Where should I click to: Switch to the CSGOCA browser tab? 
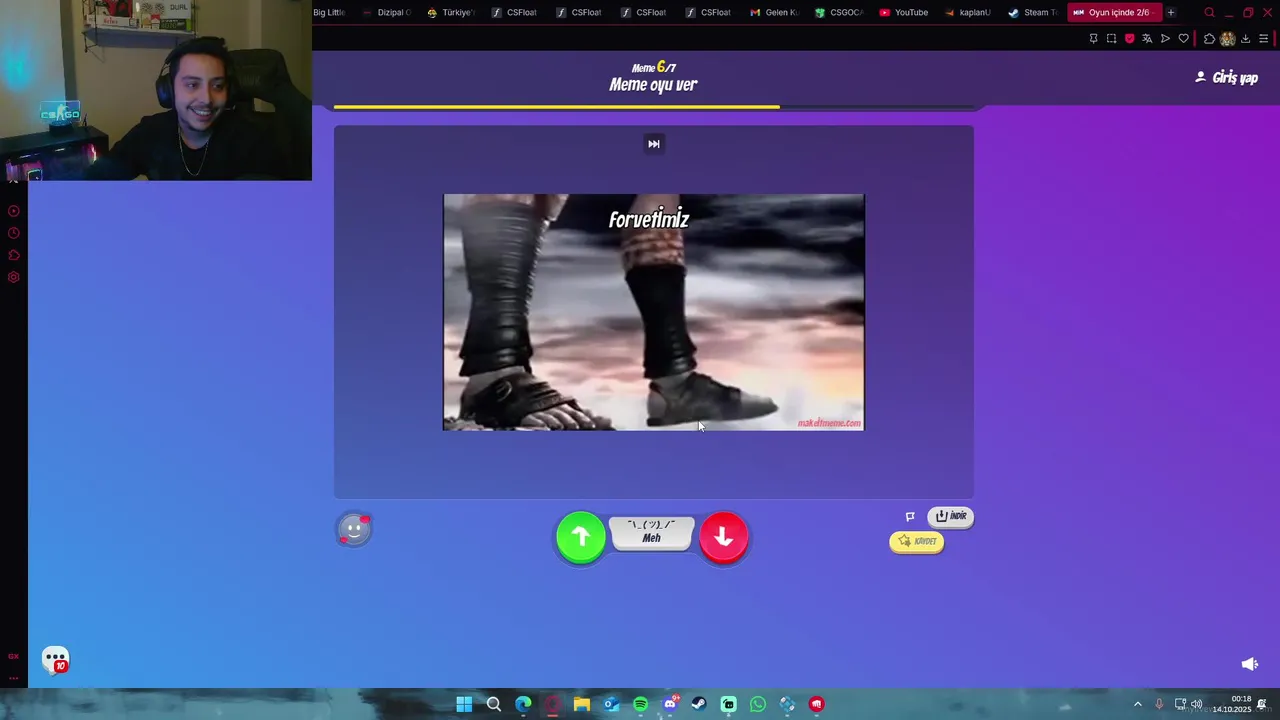(x=839, y=13)
